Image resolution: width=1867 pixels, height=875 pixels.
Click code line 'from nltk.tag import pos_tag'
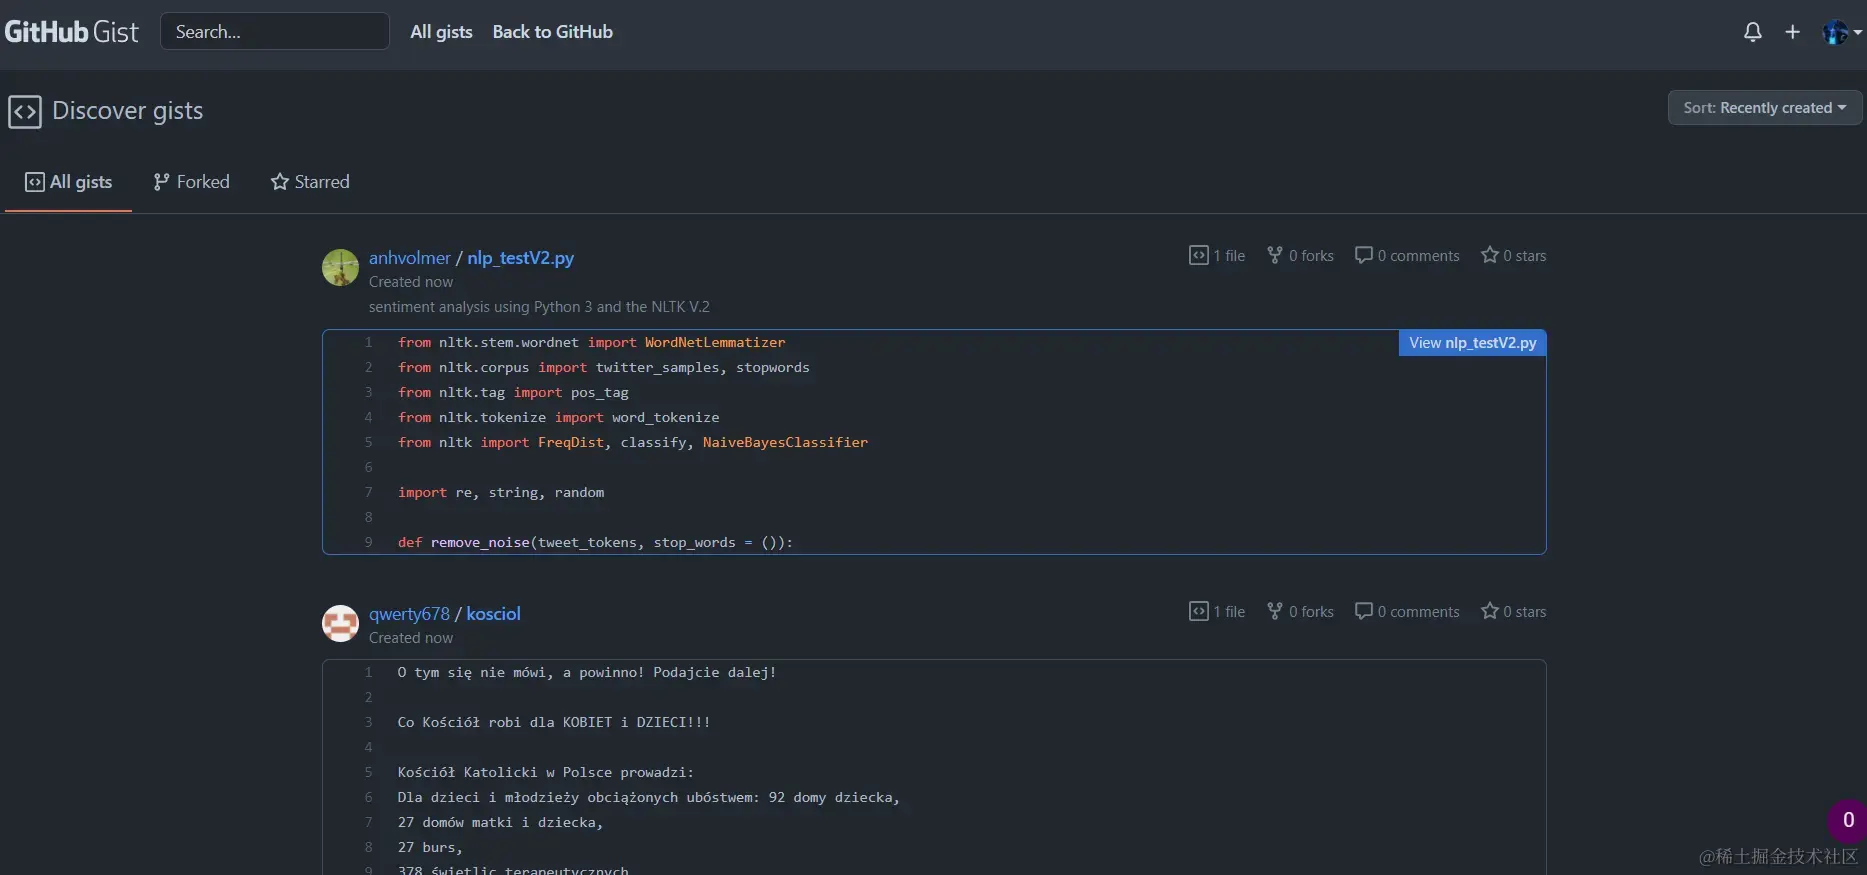pyautogui.click(x=513, y=393)
